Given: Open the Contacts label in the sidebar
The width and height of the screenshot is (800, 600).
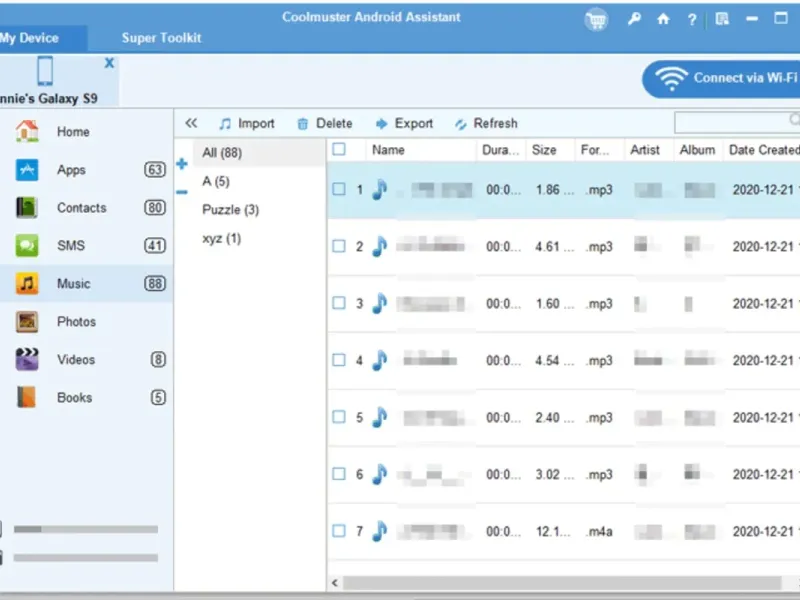Looking at the screenshot, I should (82, 208).
